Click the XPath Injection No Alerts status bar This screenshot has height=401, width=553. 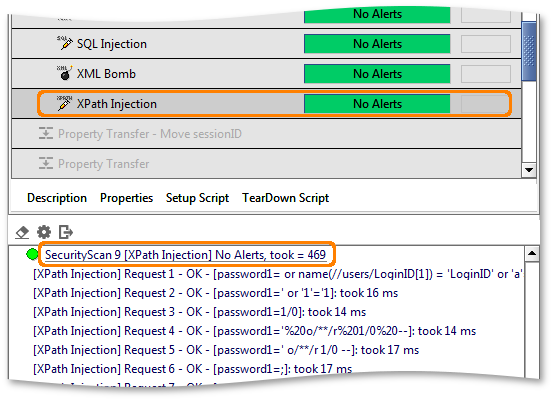coord(377,104)
